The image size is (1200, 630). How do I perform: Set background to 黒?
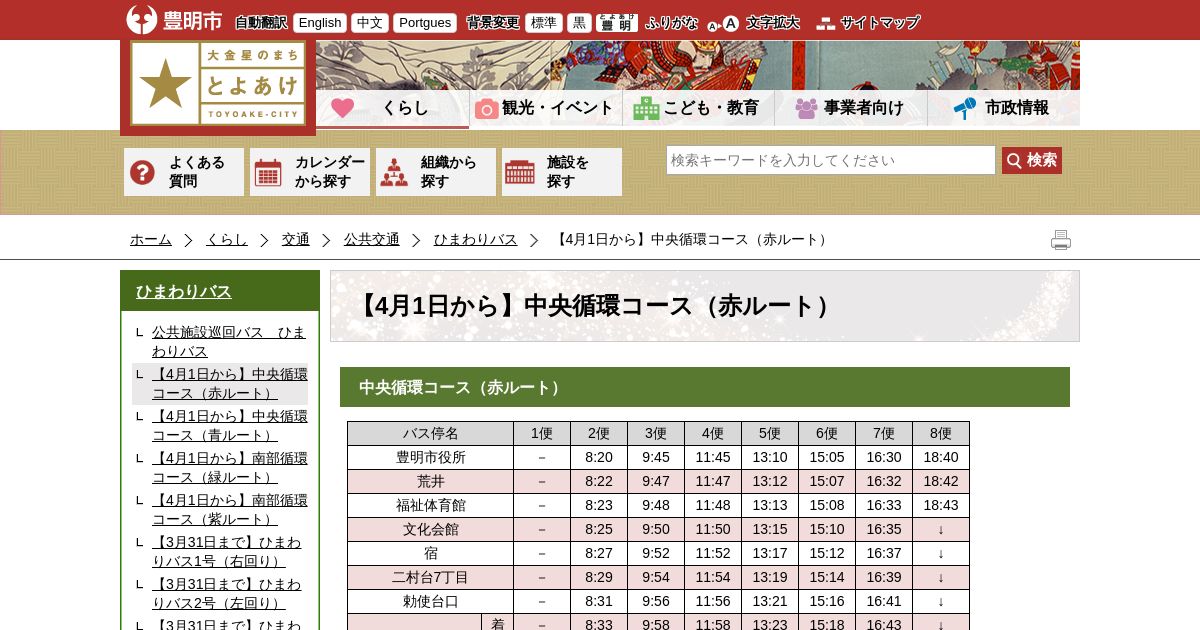point(579,22)
